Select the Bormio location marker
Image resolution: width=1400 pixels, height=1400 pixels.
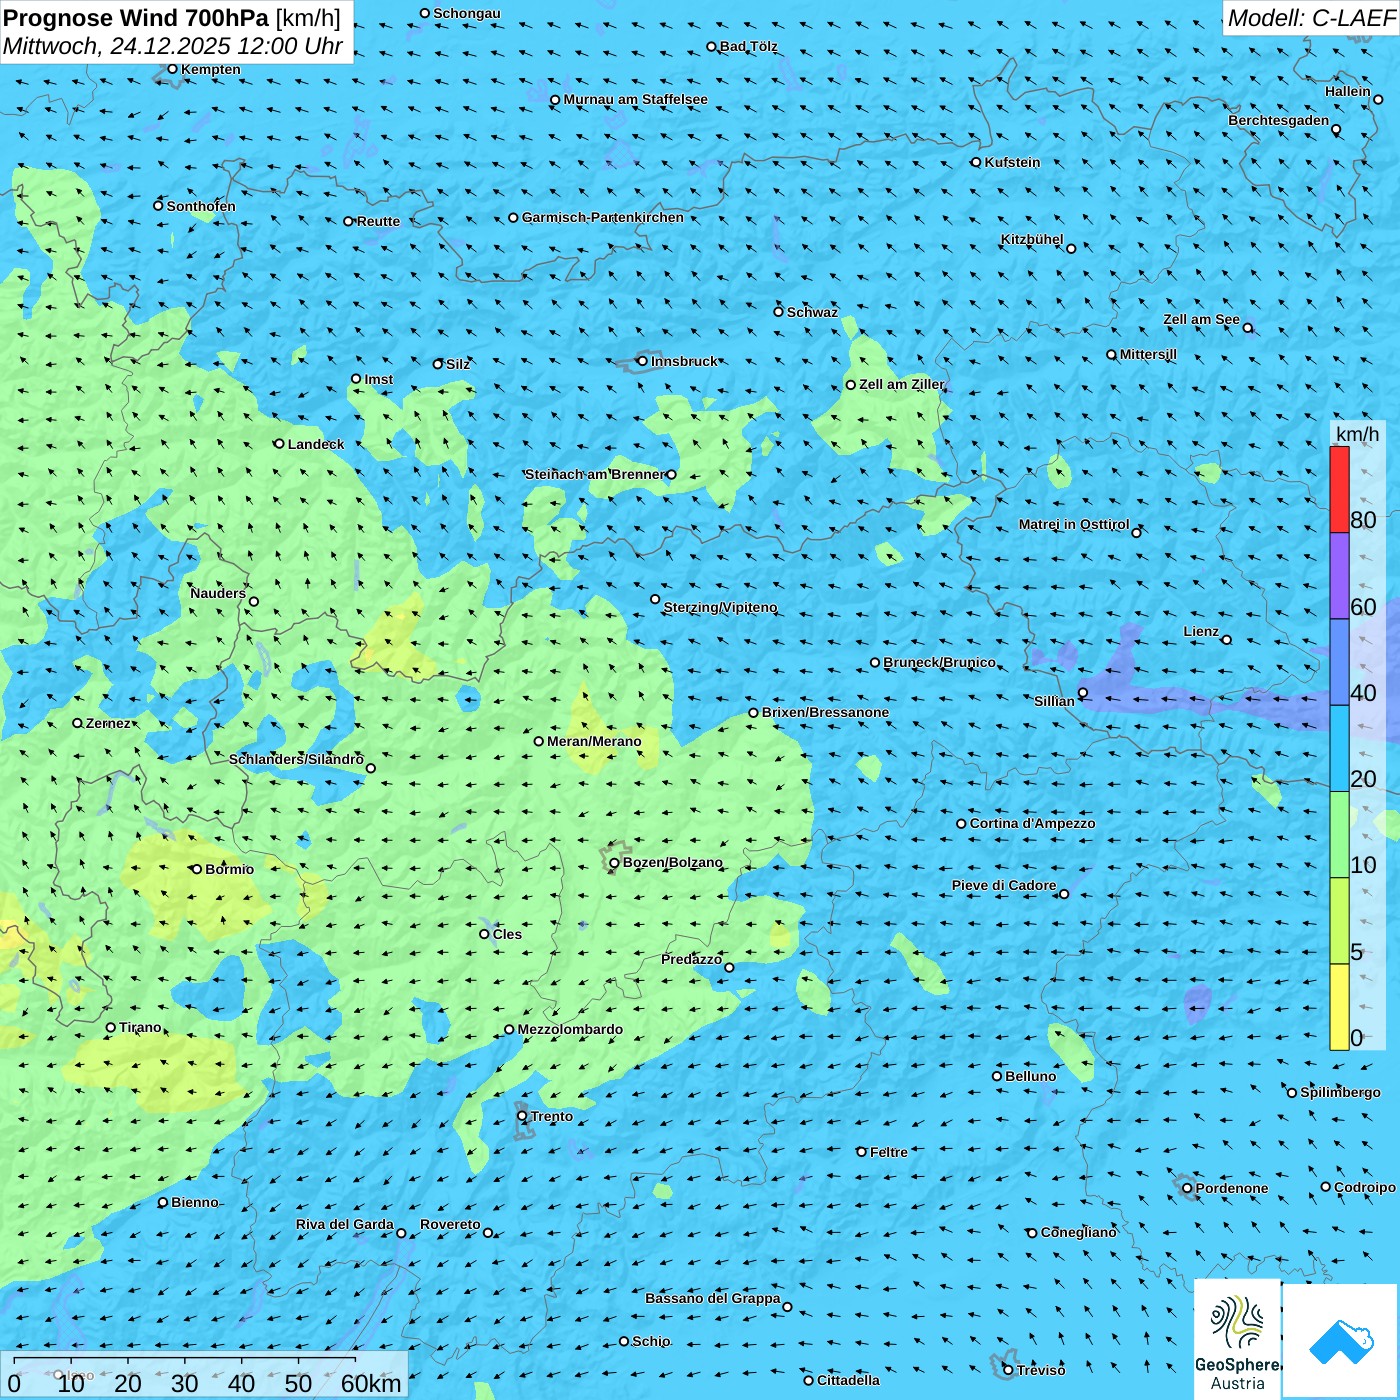(x=197, y=869)
